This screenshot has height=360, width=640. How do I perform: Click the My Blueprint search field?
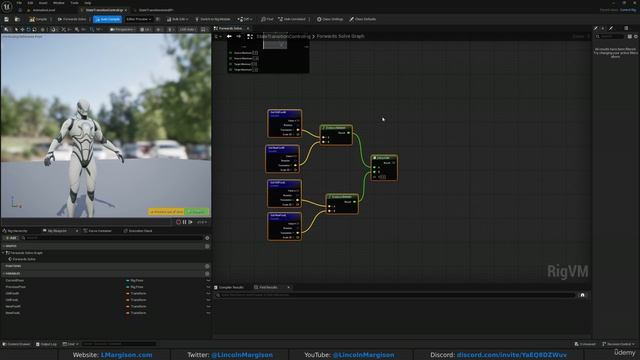tap(112, 238)
